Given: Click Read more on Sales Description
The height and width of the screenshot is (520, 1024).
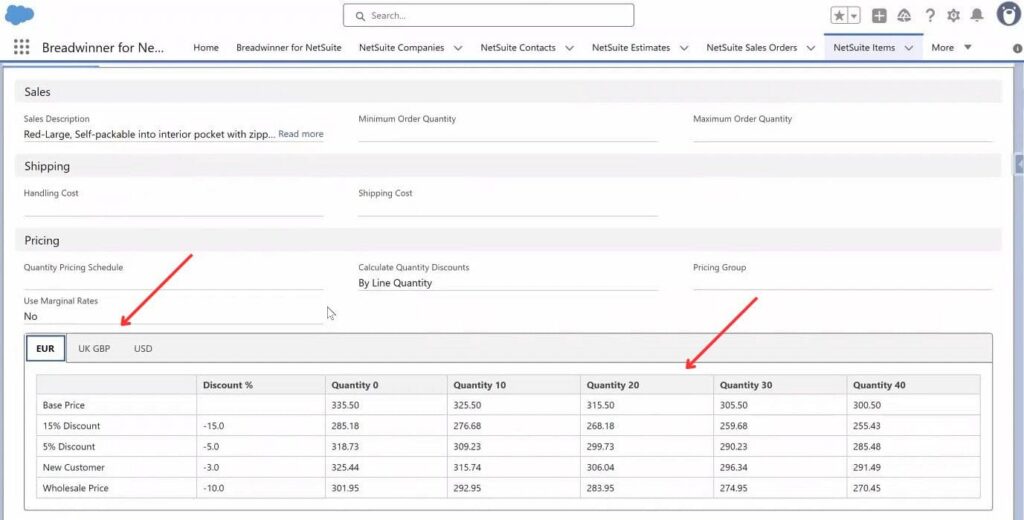Looking at the screenshot, I should pyautogui.click(x=300, y=134).
